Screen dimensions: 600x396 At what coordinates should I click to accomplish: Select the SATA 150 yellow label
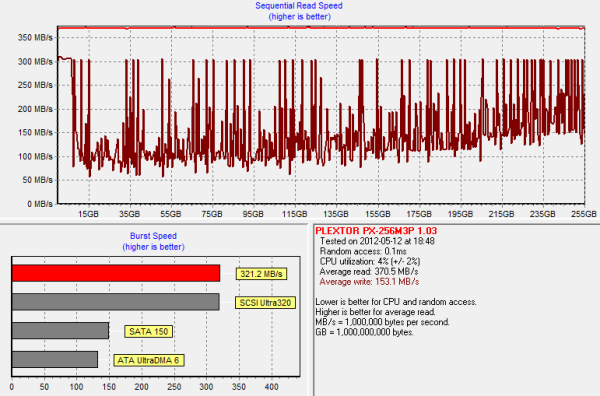tap(148, 331)
